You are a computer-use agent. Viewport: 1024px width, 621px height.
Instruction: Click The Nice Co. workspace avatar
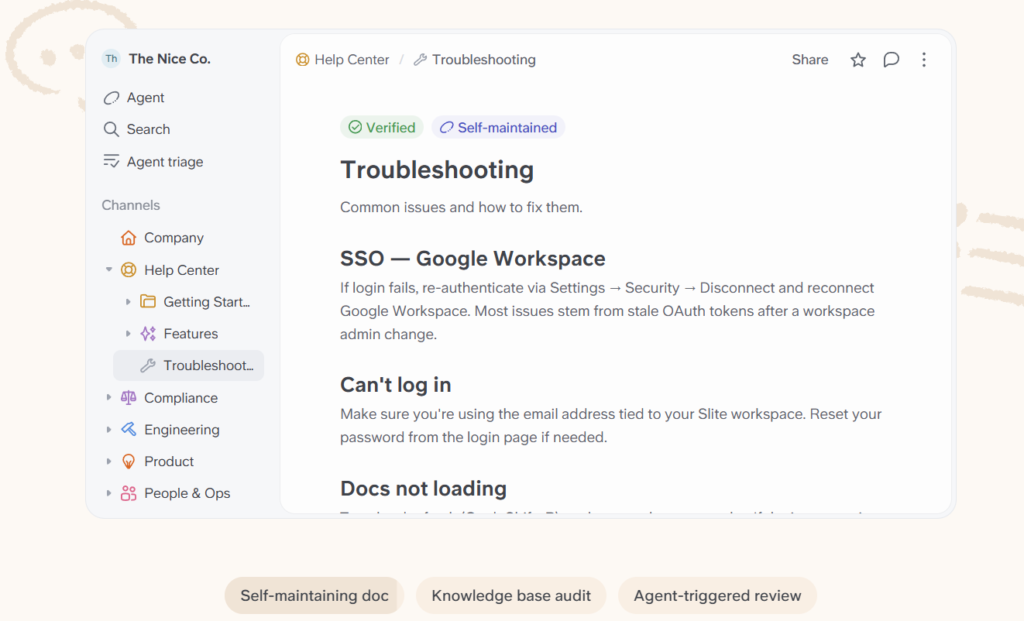click(x=112, y=59)
